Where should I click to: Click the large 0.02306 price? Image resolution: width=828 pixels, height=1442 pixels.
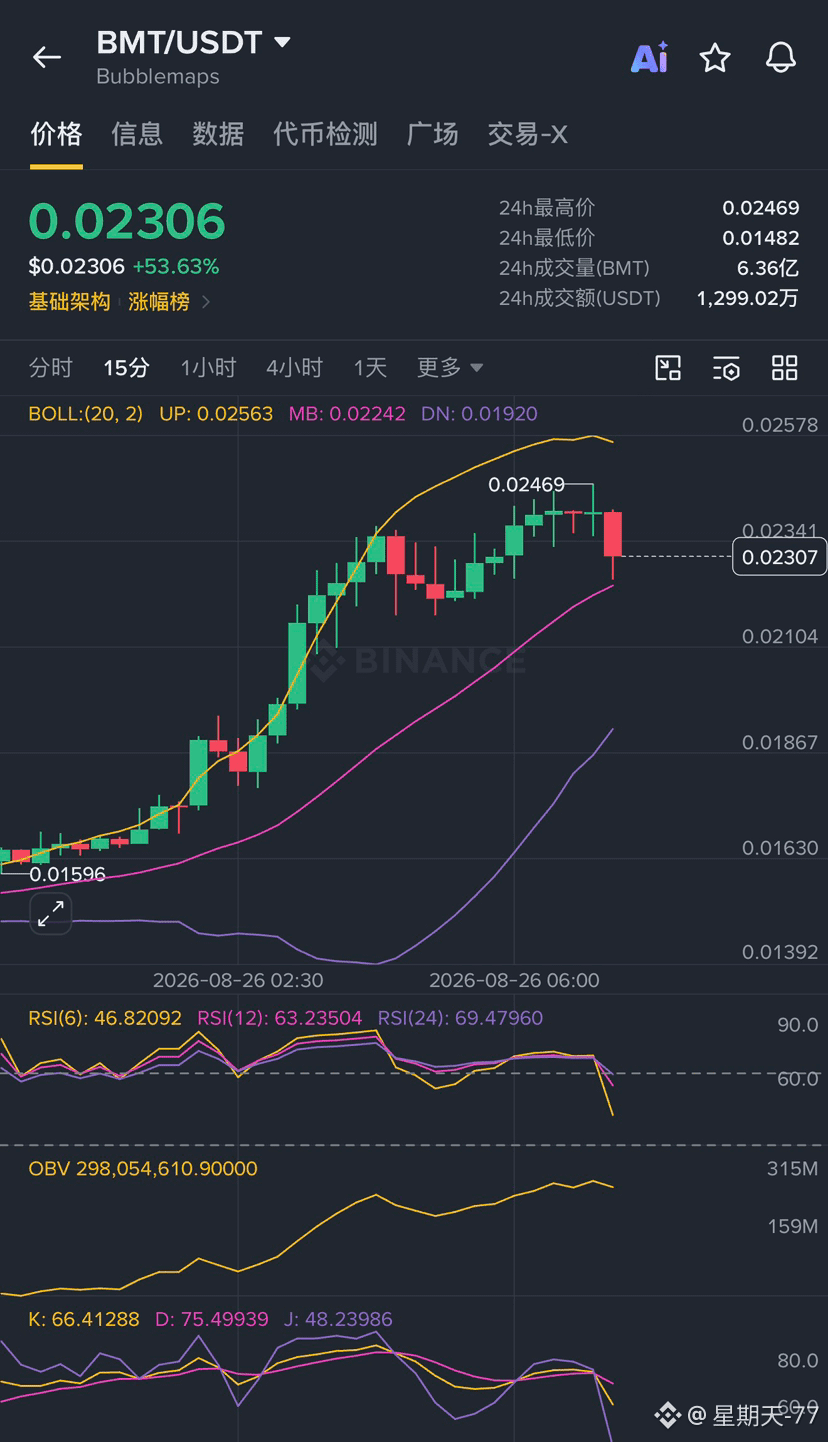(x=127, y=221)
